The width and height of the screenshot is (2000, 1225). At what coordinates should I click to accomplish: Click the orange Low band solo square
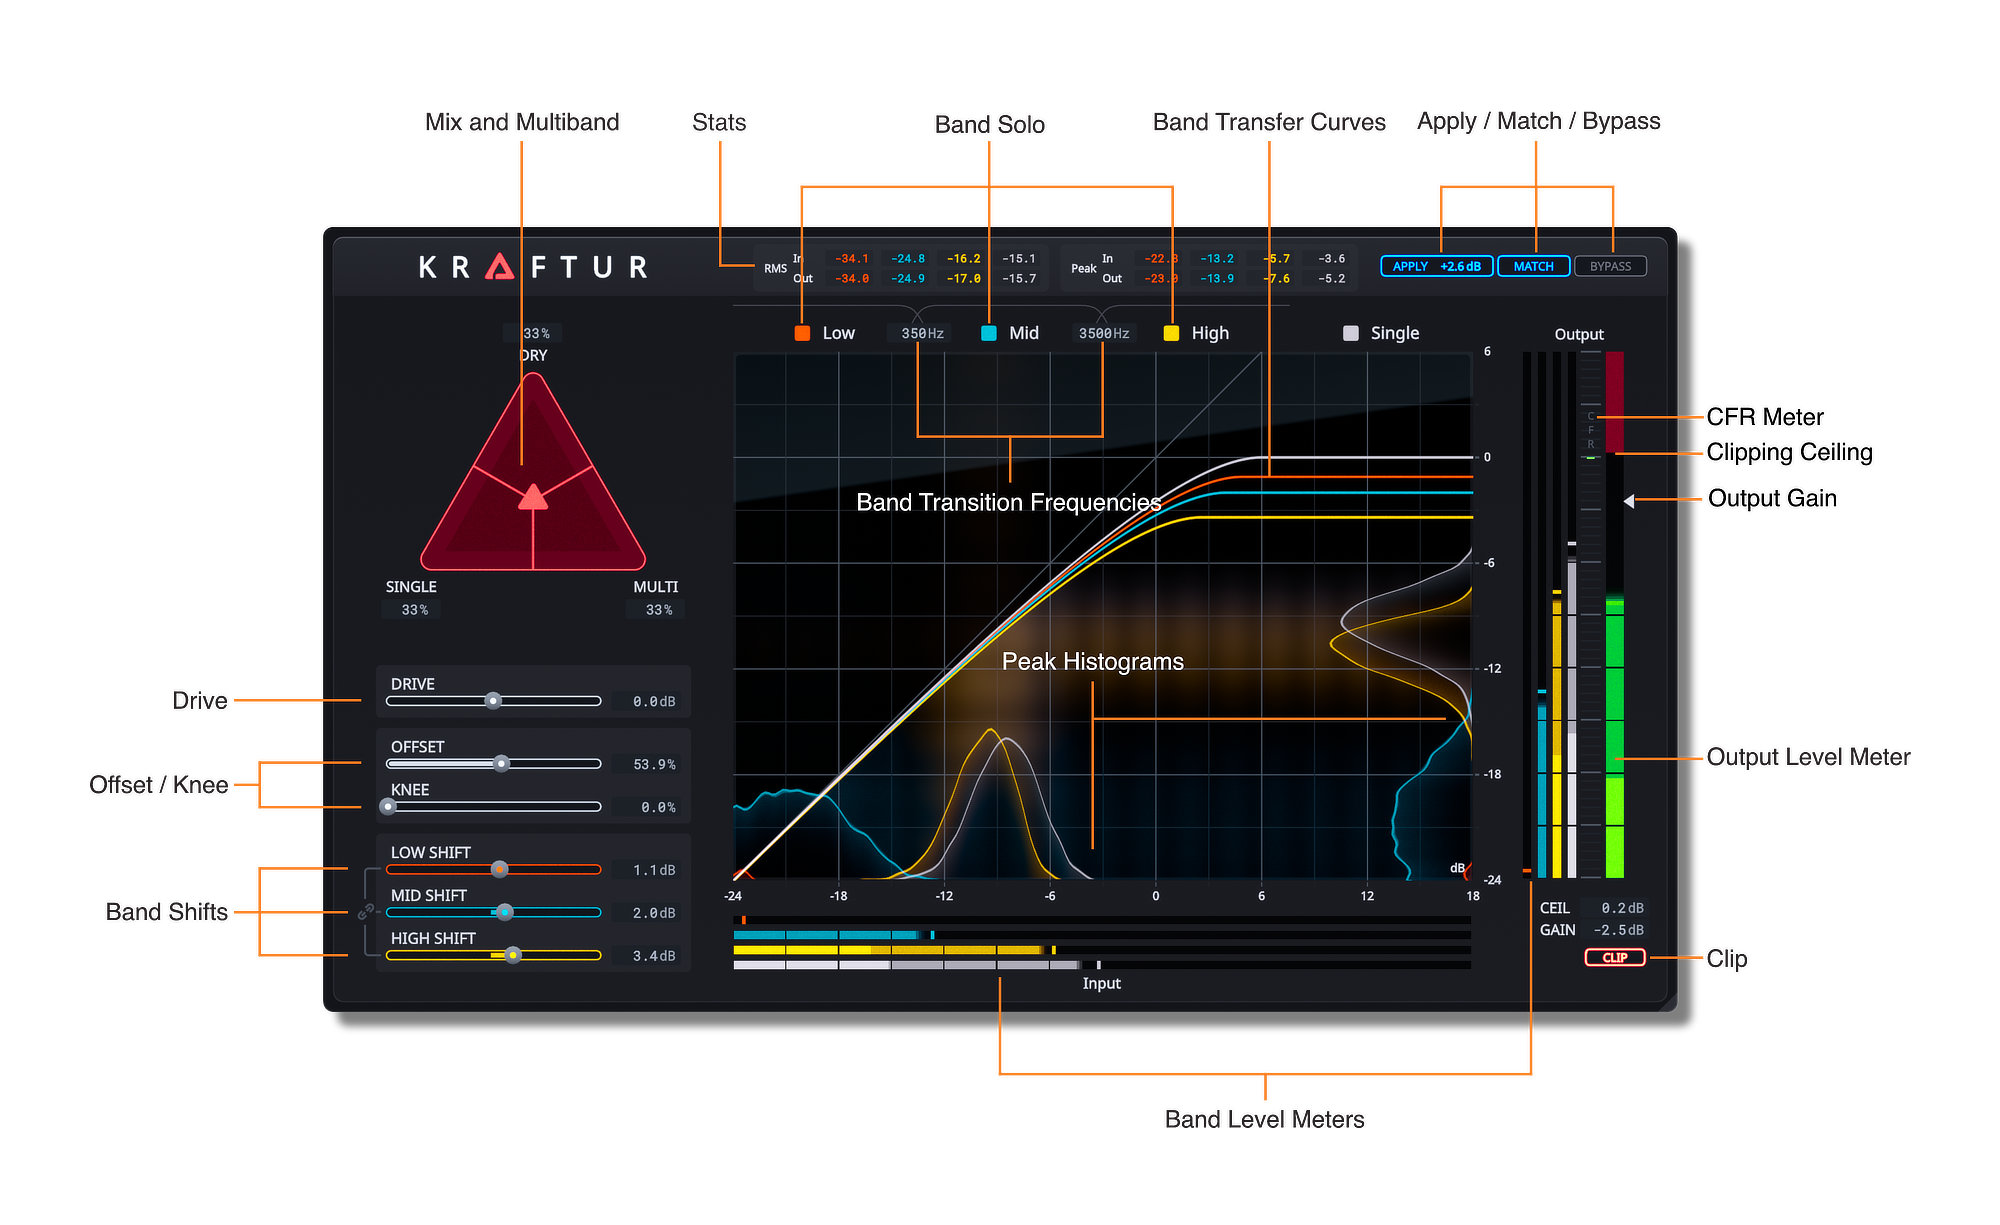[x=802, y=333]
